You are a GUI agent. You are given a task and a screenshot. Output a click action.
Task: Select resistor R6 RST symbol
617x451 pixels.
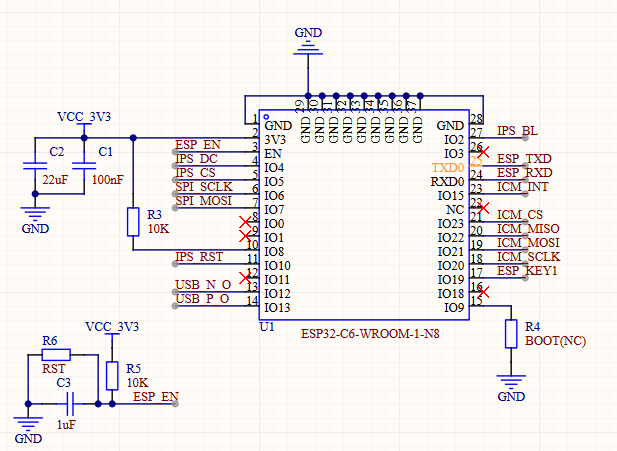tap(56, 355)
